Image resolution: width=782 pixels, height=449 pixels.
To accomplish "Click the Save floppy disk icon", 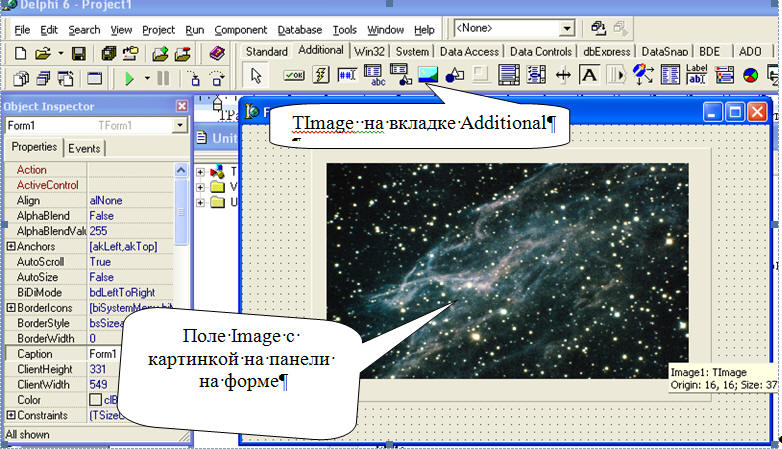I will coord(79,53).
